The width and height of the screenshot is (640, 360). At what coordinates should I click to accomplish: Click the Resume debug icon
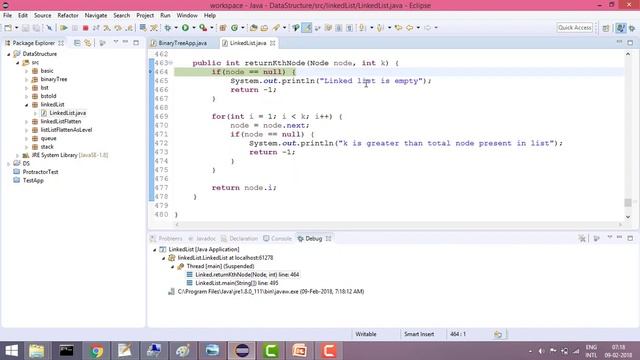tap(64, 28)
